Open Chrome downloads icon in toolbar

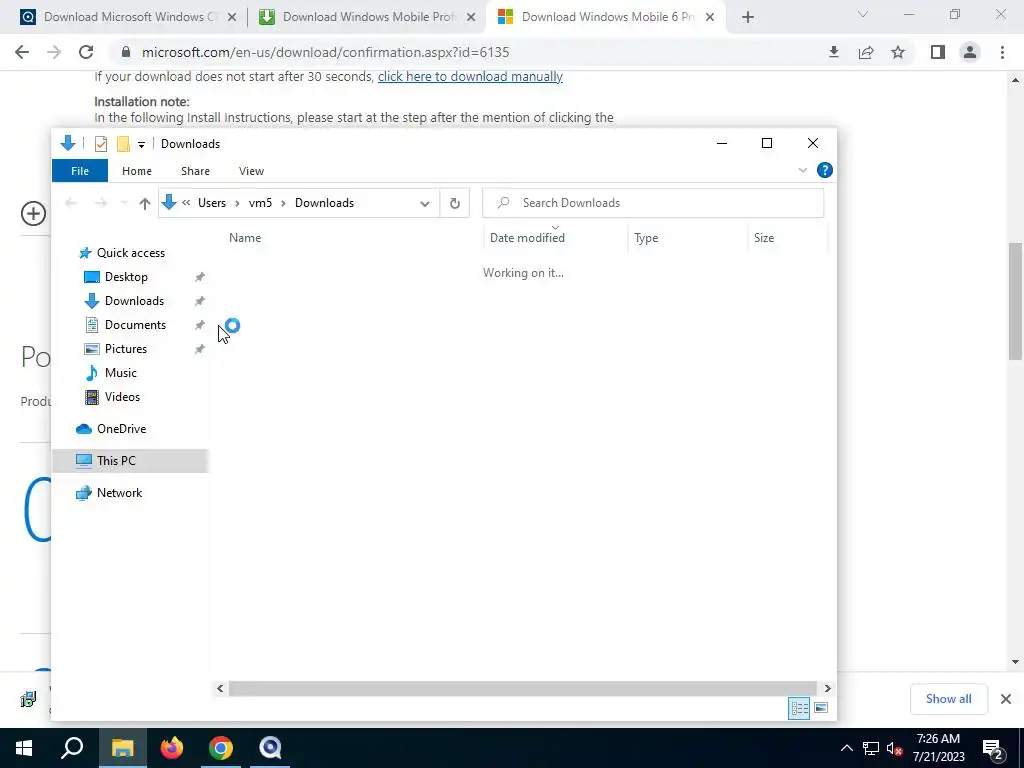pyautogui.click(x=833, y=52)
